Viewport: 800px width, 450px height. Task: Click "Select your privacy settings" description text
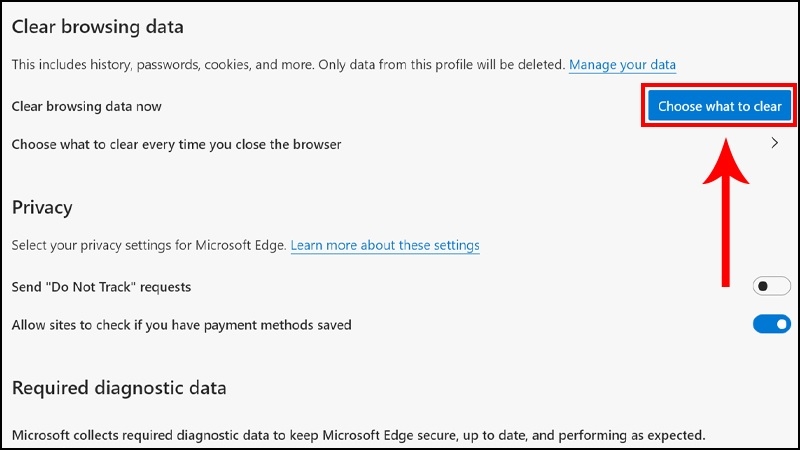[x=148, y=245]
